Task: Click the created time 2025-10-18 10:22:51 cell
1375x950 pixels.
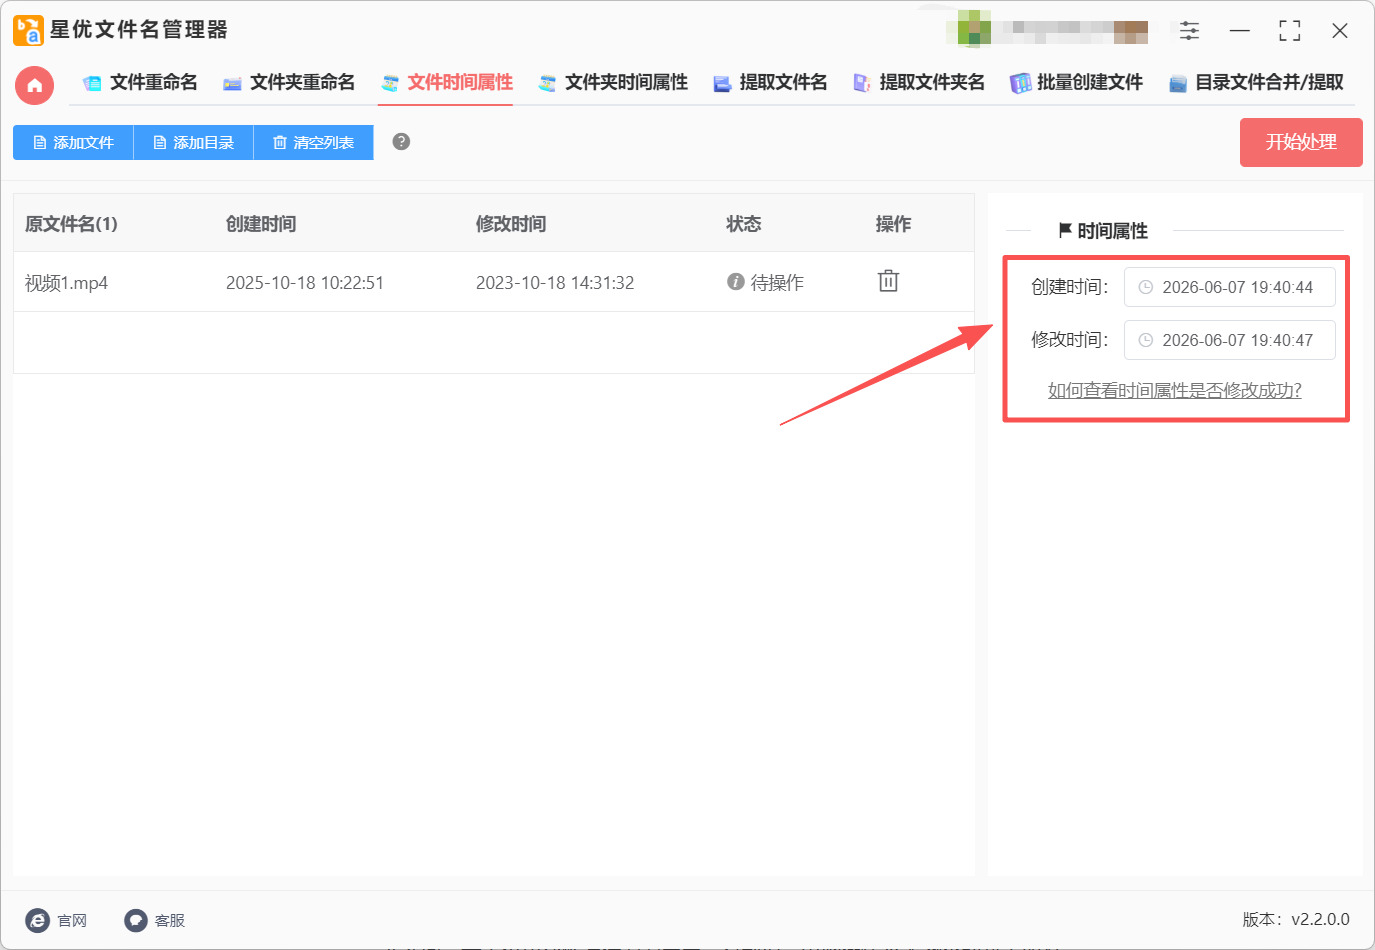Action: point(305,283)
